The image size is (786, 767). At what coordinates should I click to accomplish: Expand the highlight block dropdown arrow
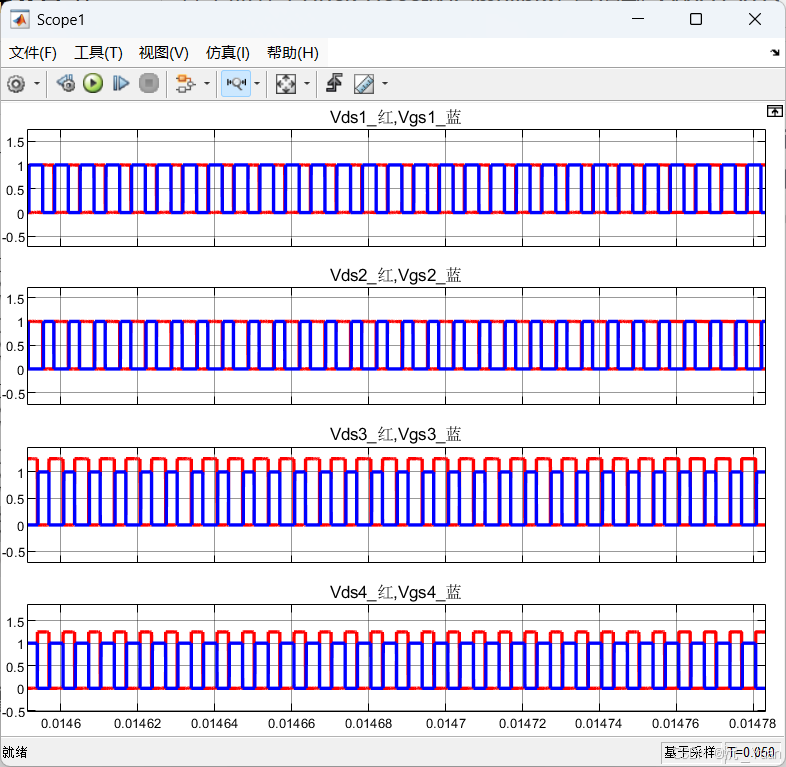pyautogui.click(x=207, y=84)
